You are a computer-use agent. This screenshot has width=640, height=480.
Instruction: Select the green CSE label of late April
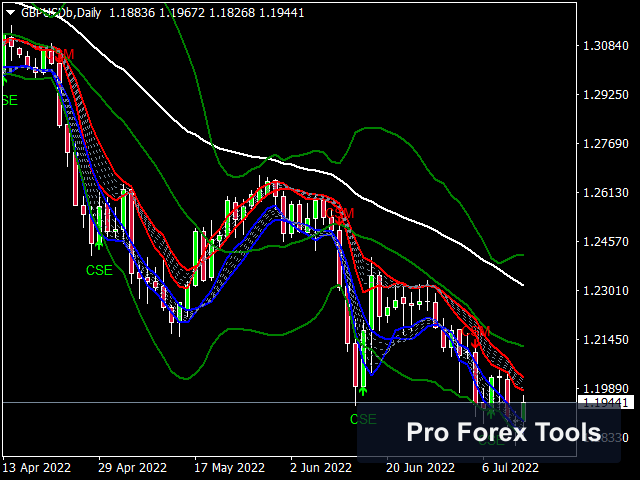(x=99, y=270)
